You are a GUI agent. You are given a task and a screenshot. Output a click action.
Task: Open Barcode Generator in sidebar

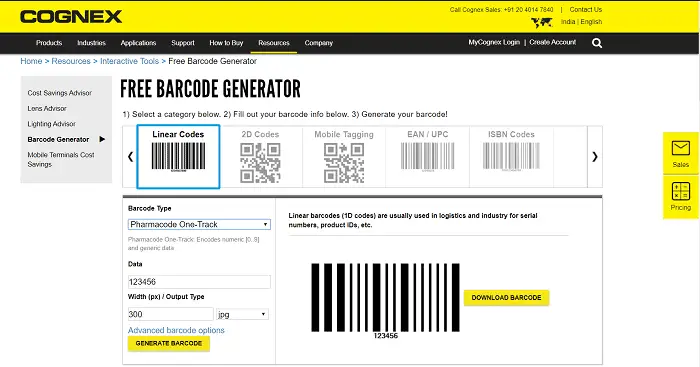58,139
